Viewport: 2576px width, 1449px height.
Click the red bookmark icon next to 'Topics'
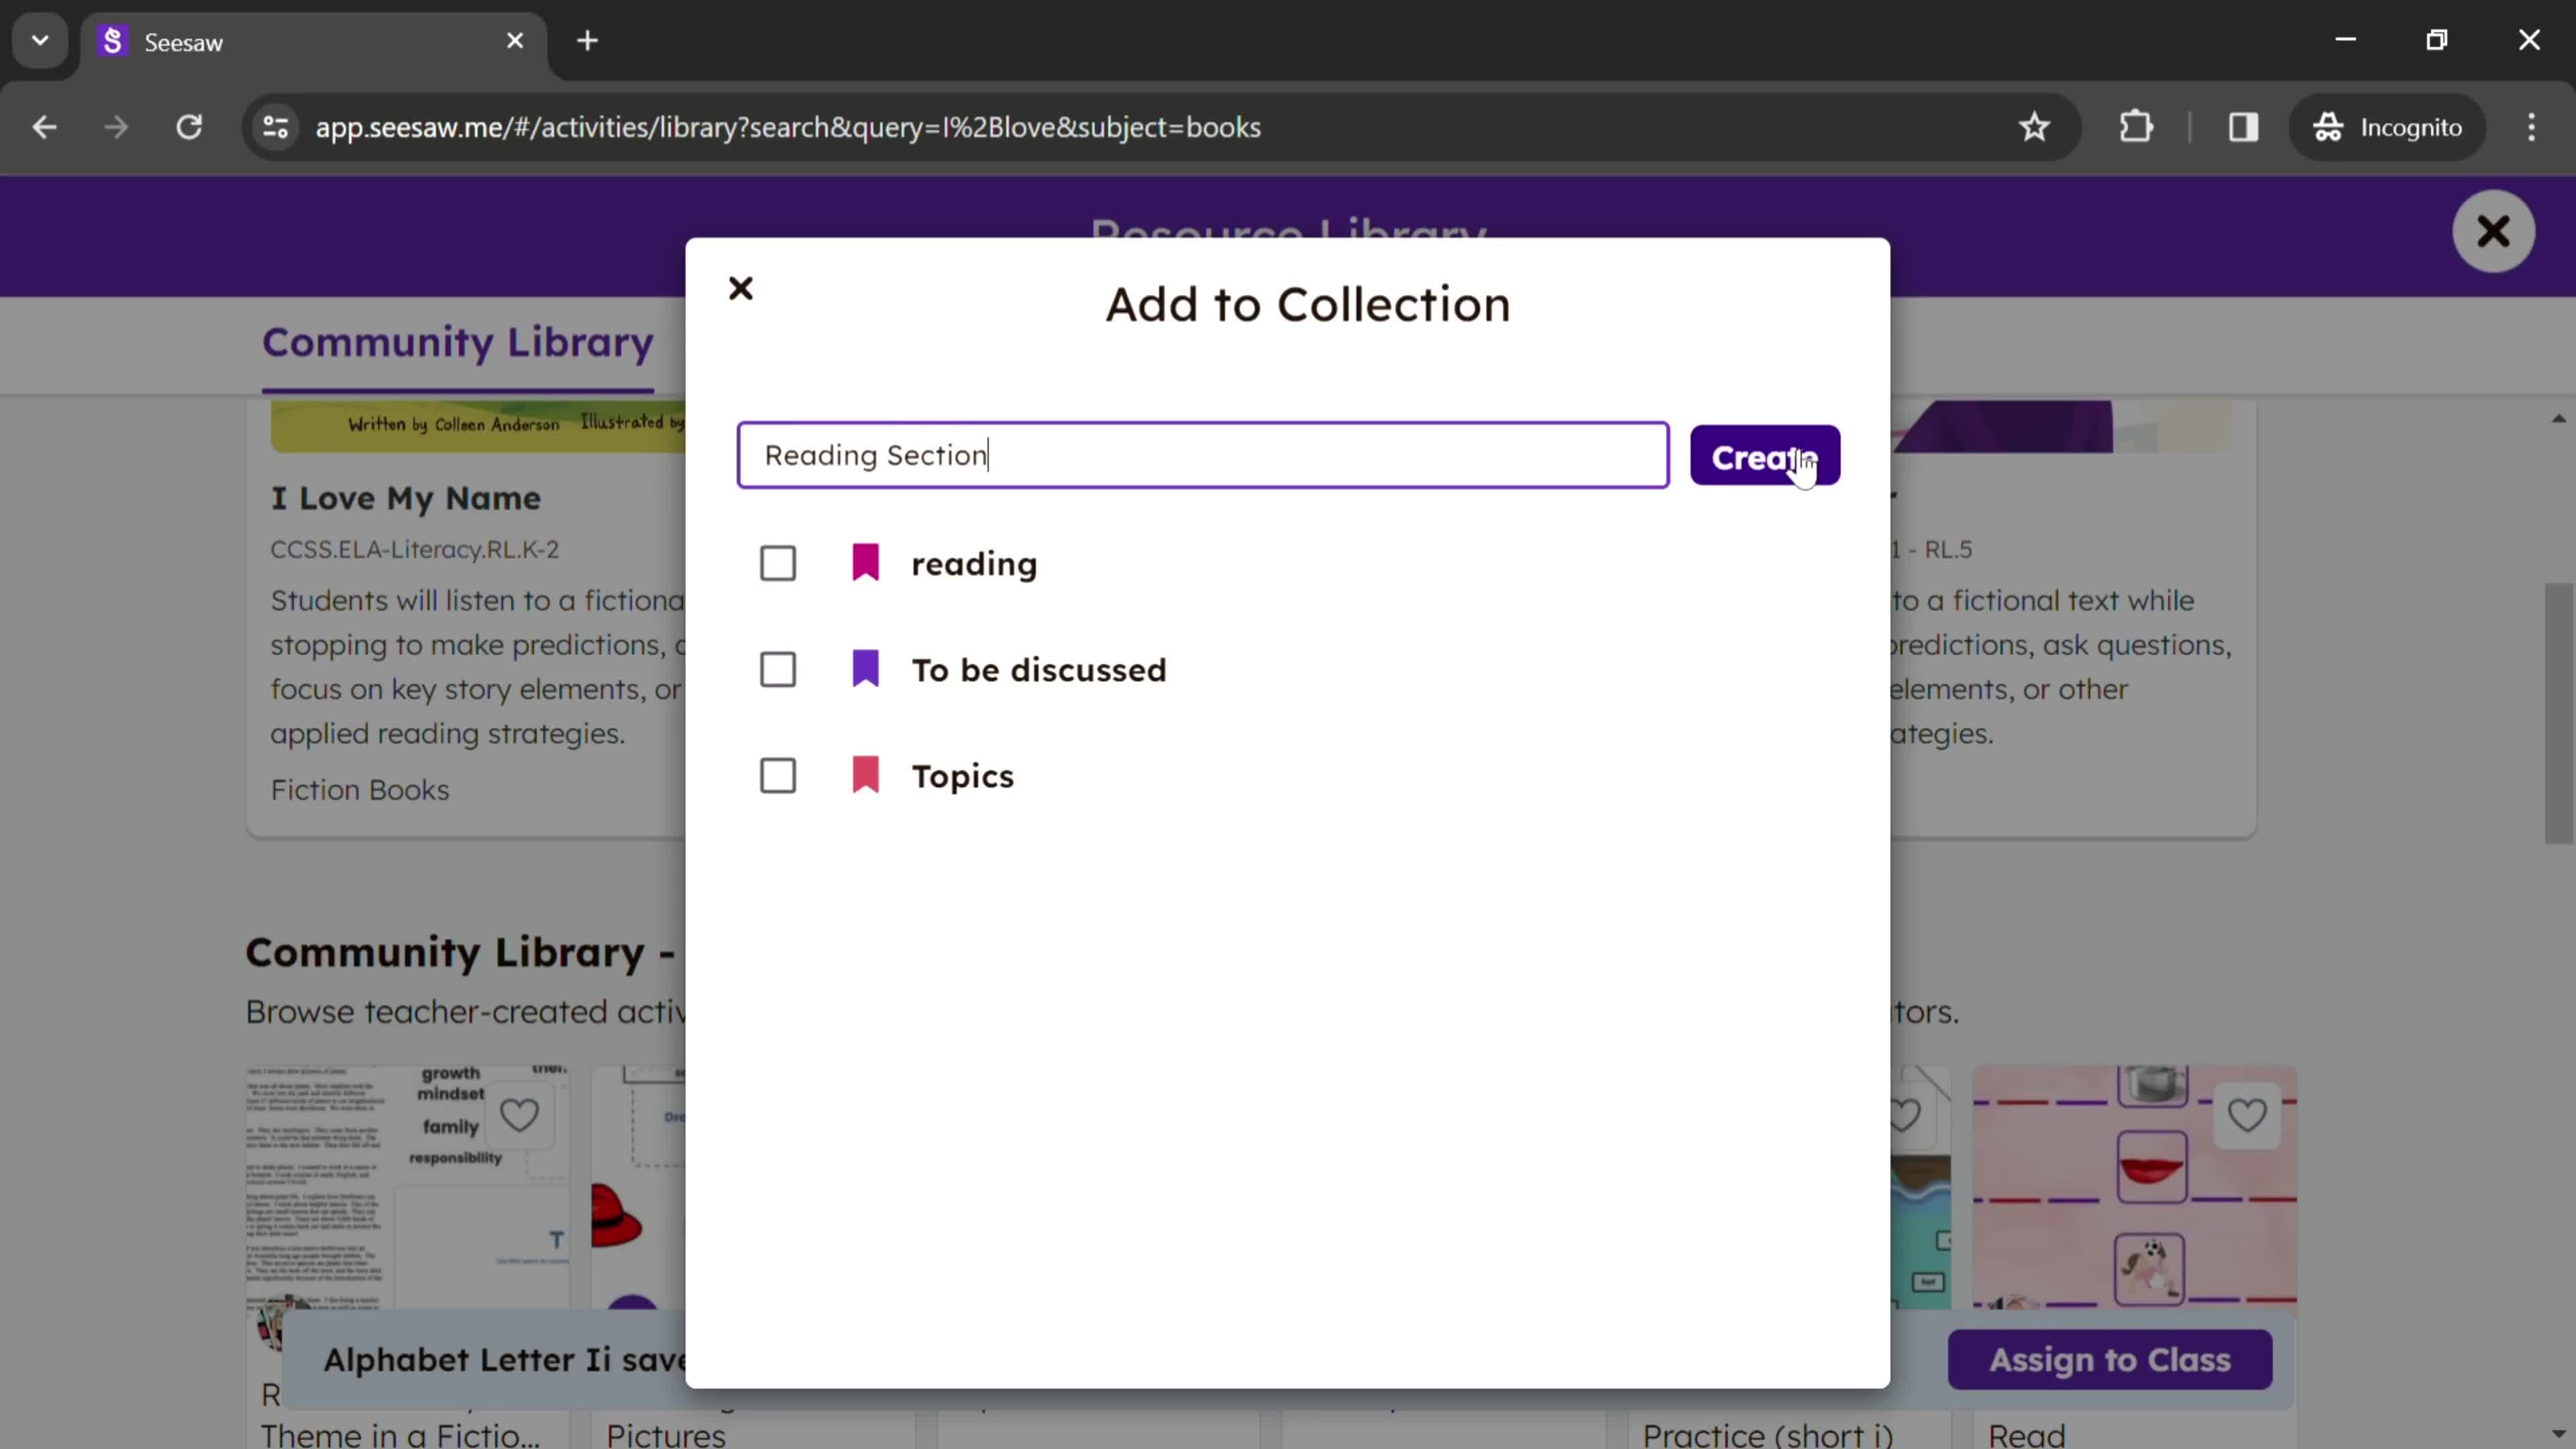[x=867, y=775]
